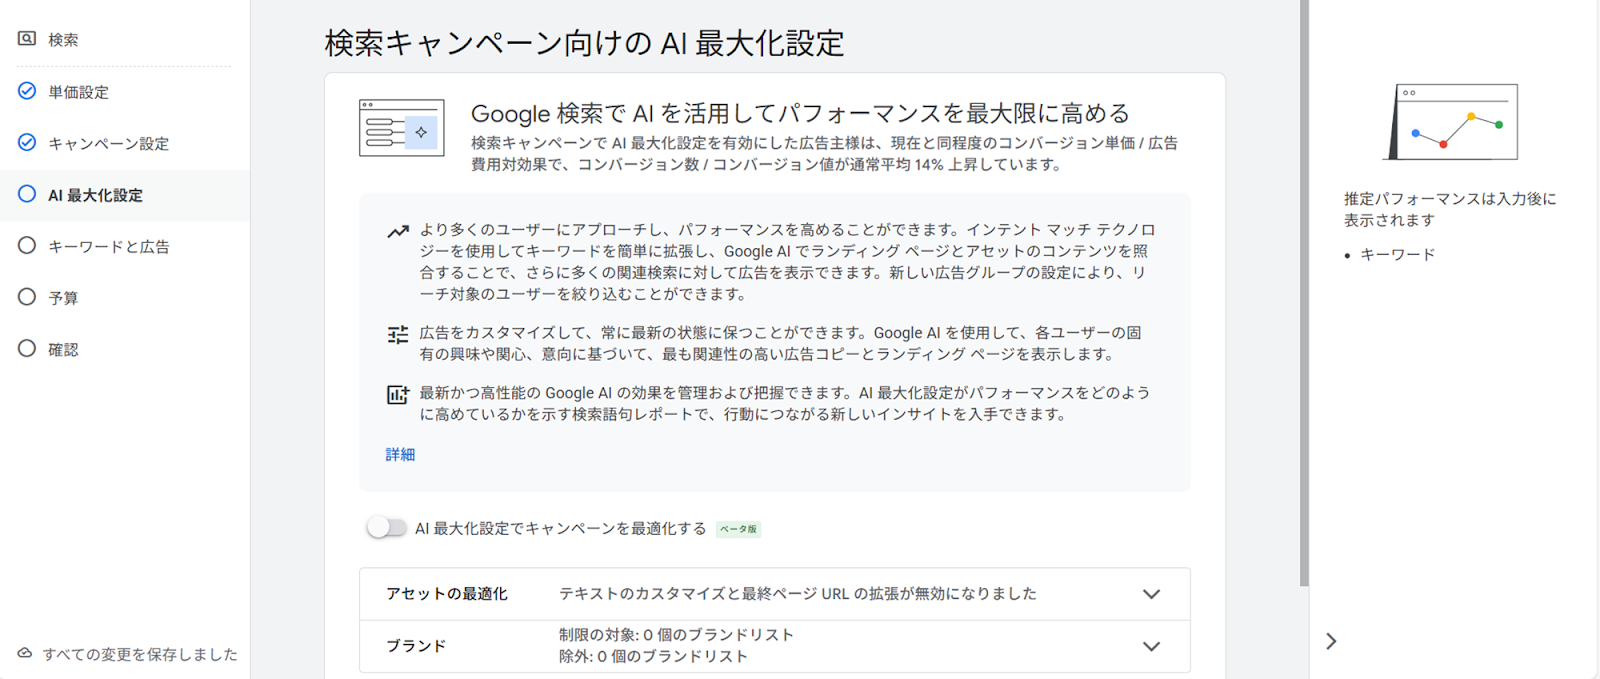The image size is (1600, 679).
Task: Open the キーワードと広告 step
Action: 108,246
